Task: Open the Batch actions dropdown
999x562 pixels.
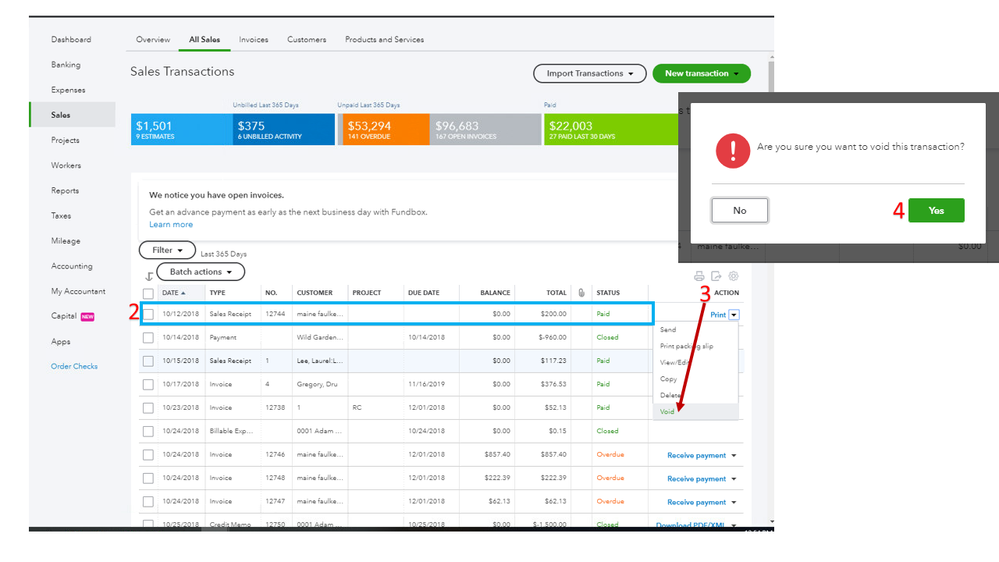Action: 201,271
